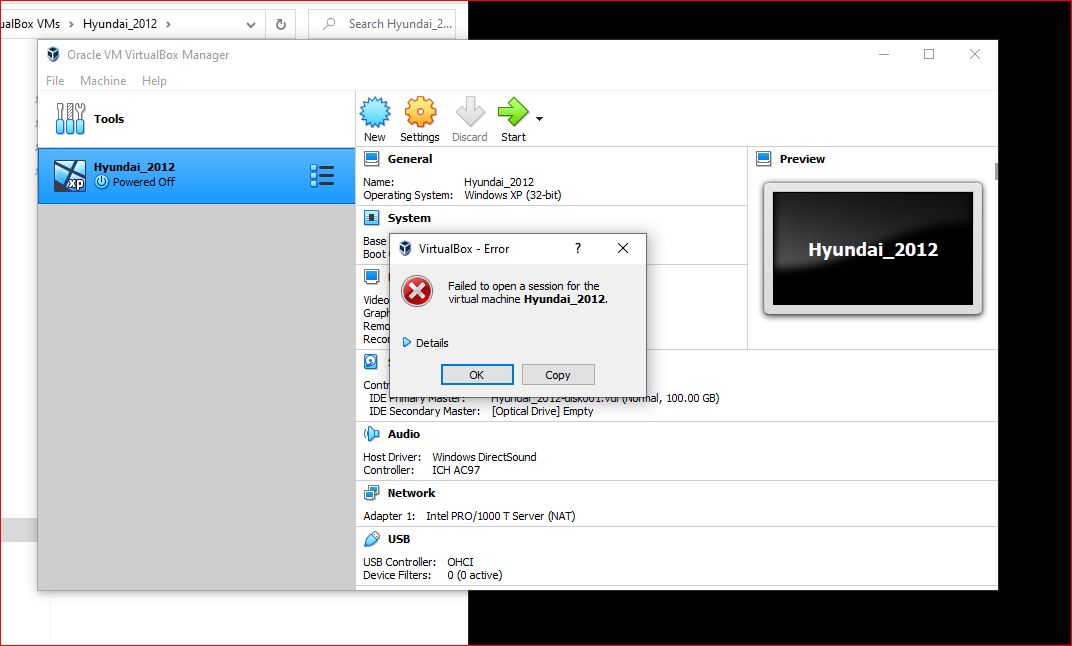The height and width of the screenshot is (646, 1072).
Task: Click the Audio section heading
Action: [x=404, y=434]
